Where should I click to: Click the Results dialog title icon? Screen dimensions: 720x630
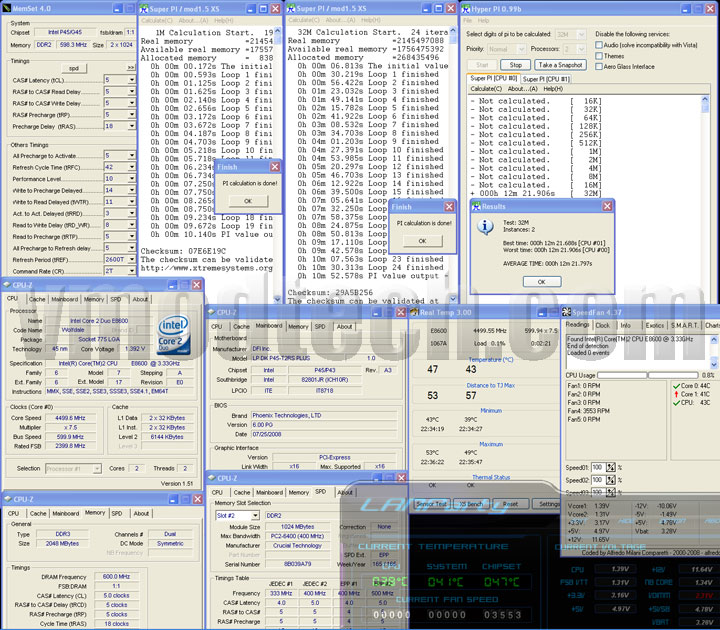point(476,206)
